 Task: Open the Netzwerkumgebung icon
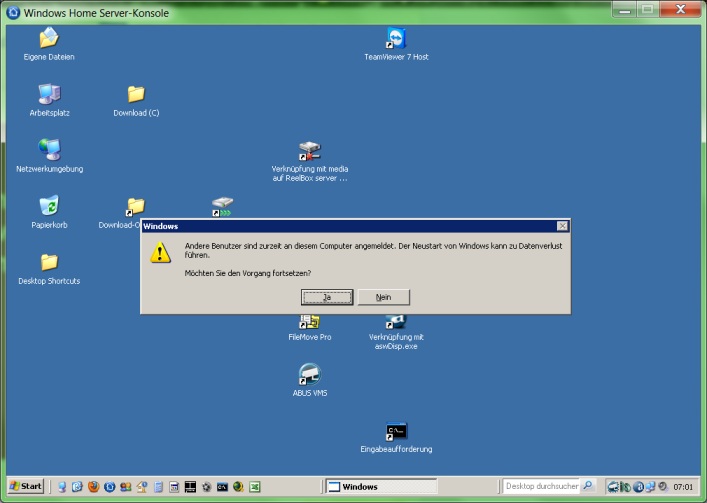coord(48,151)
